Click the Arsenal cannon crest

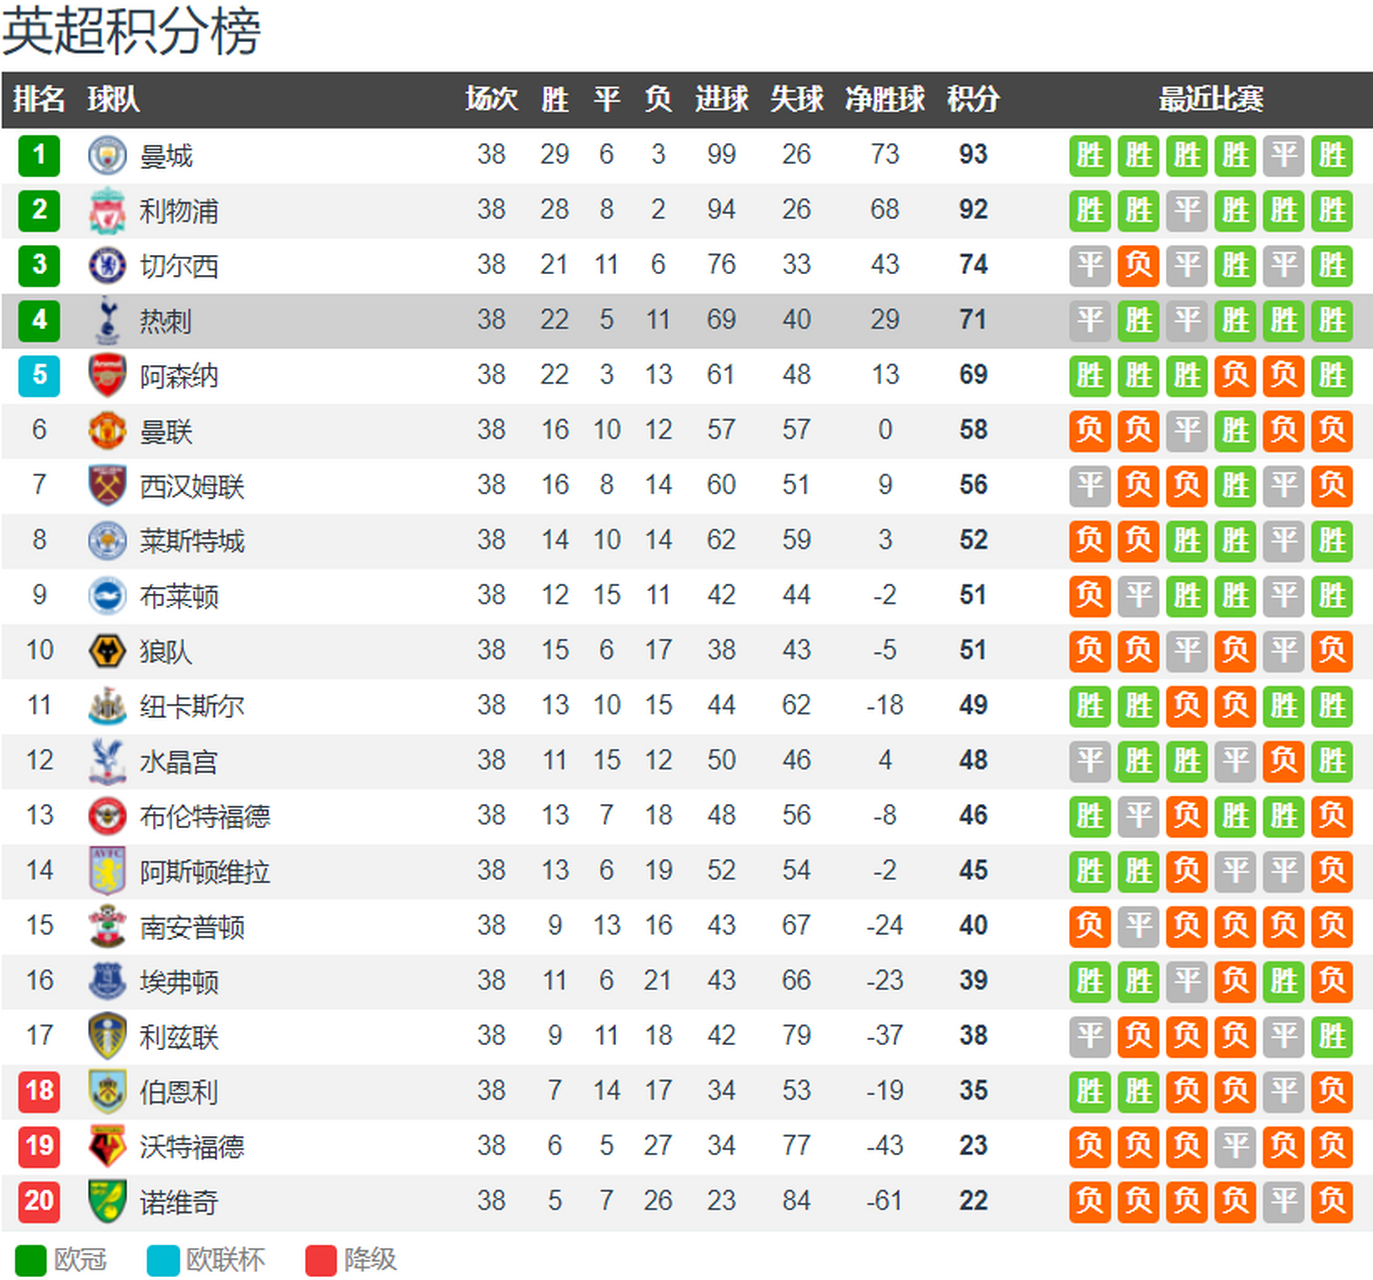(x=107, y=376)
